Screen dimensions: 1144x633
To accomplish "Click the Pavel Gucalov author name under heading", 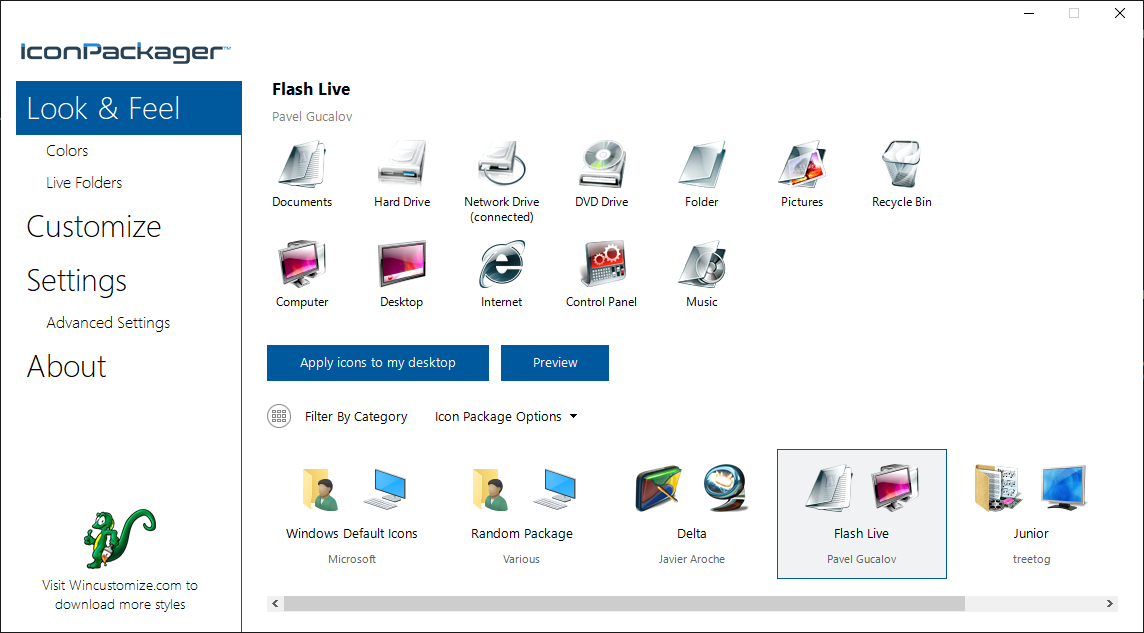I will pyautogui.click(x=312, y=117).
